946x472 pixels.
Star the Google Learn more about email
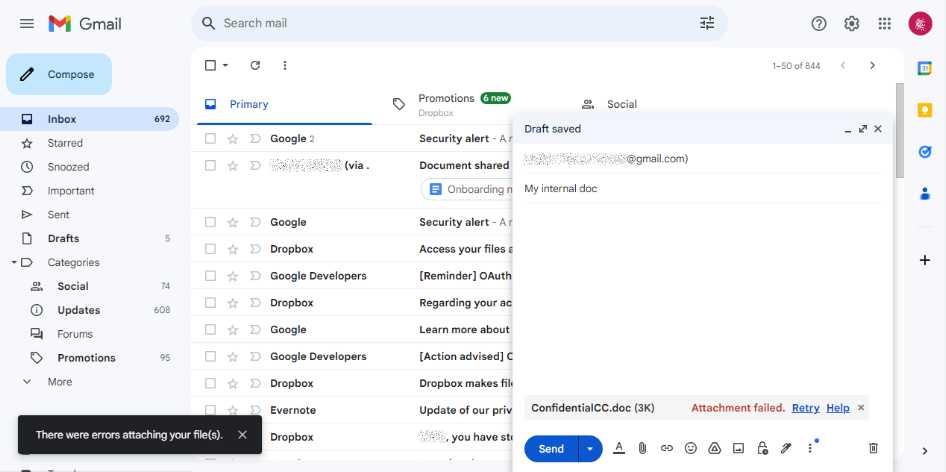233,330
